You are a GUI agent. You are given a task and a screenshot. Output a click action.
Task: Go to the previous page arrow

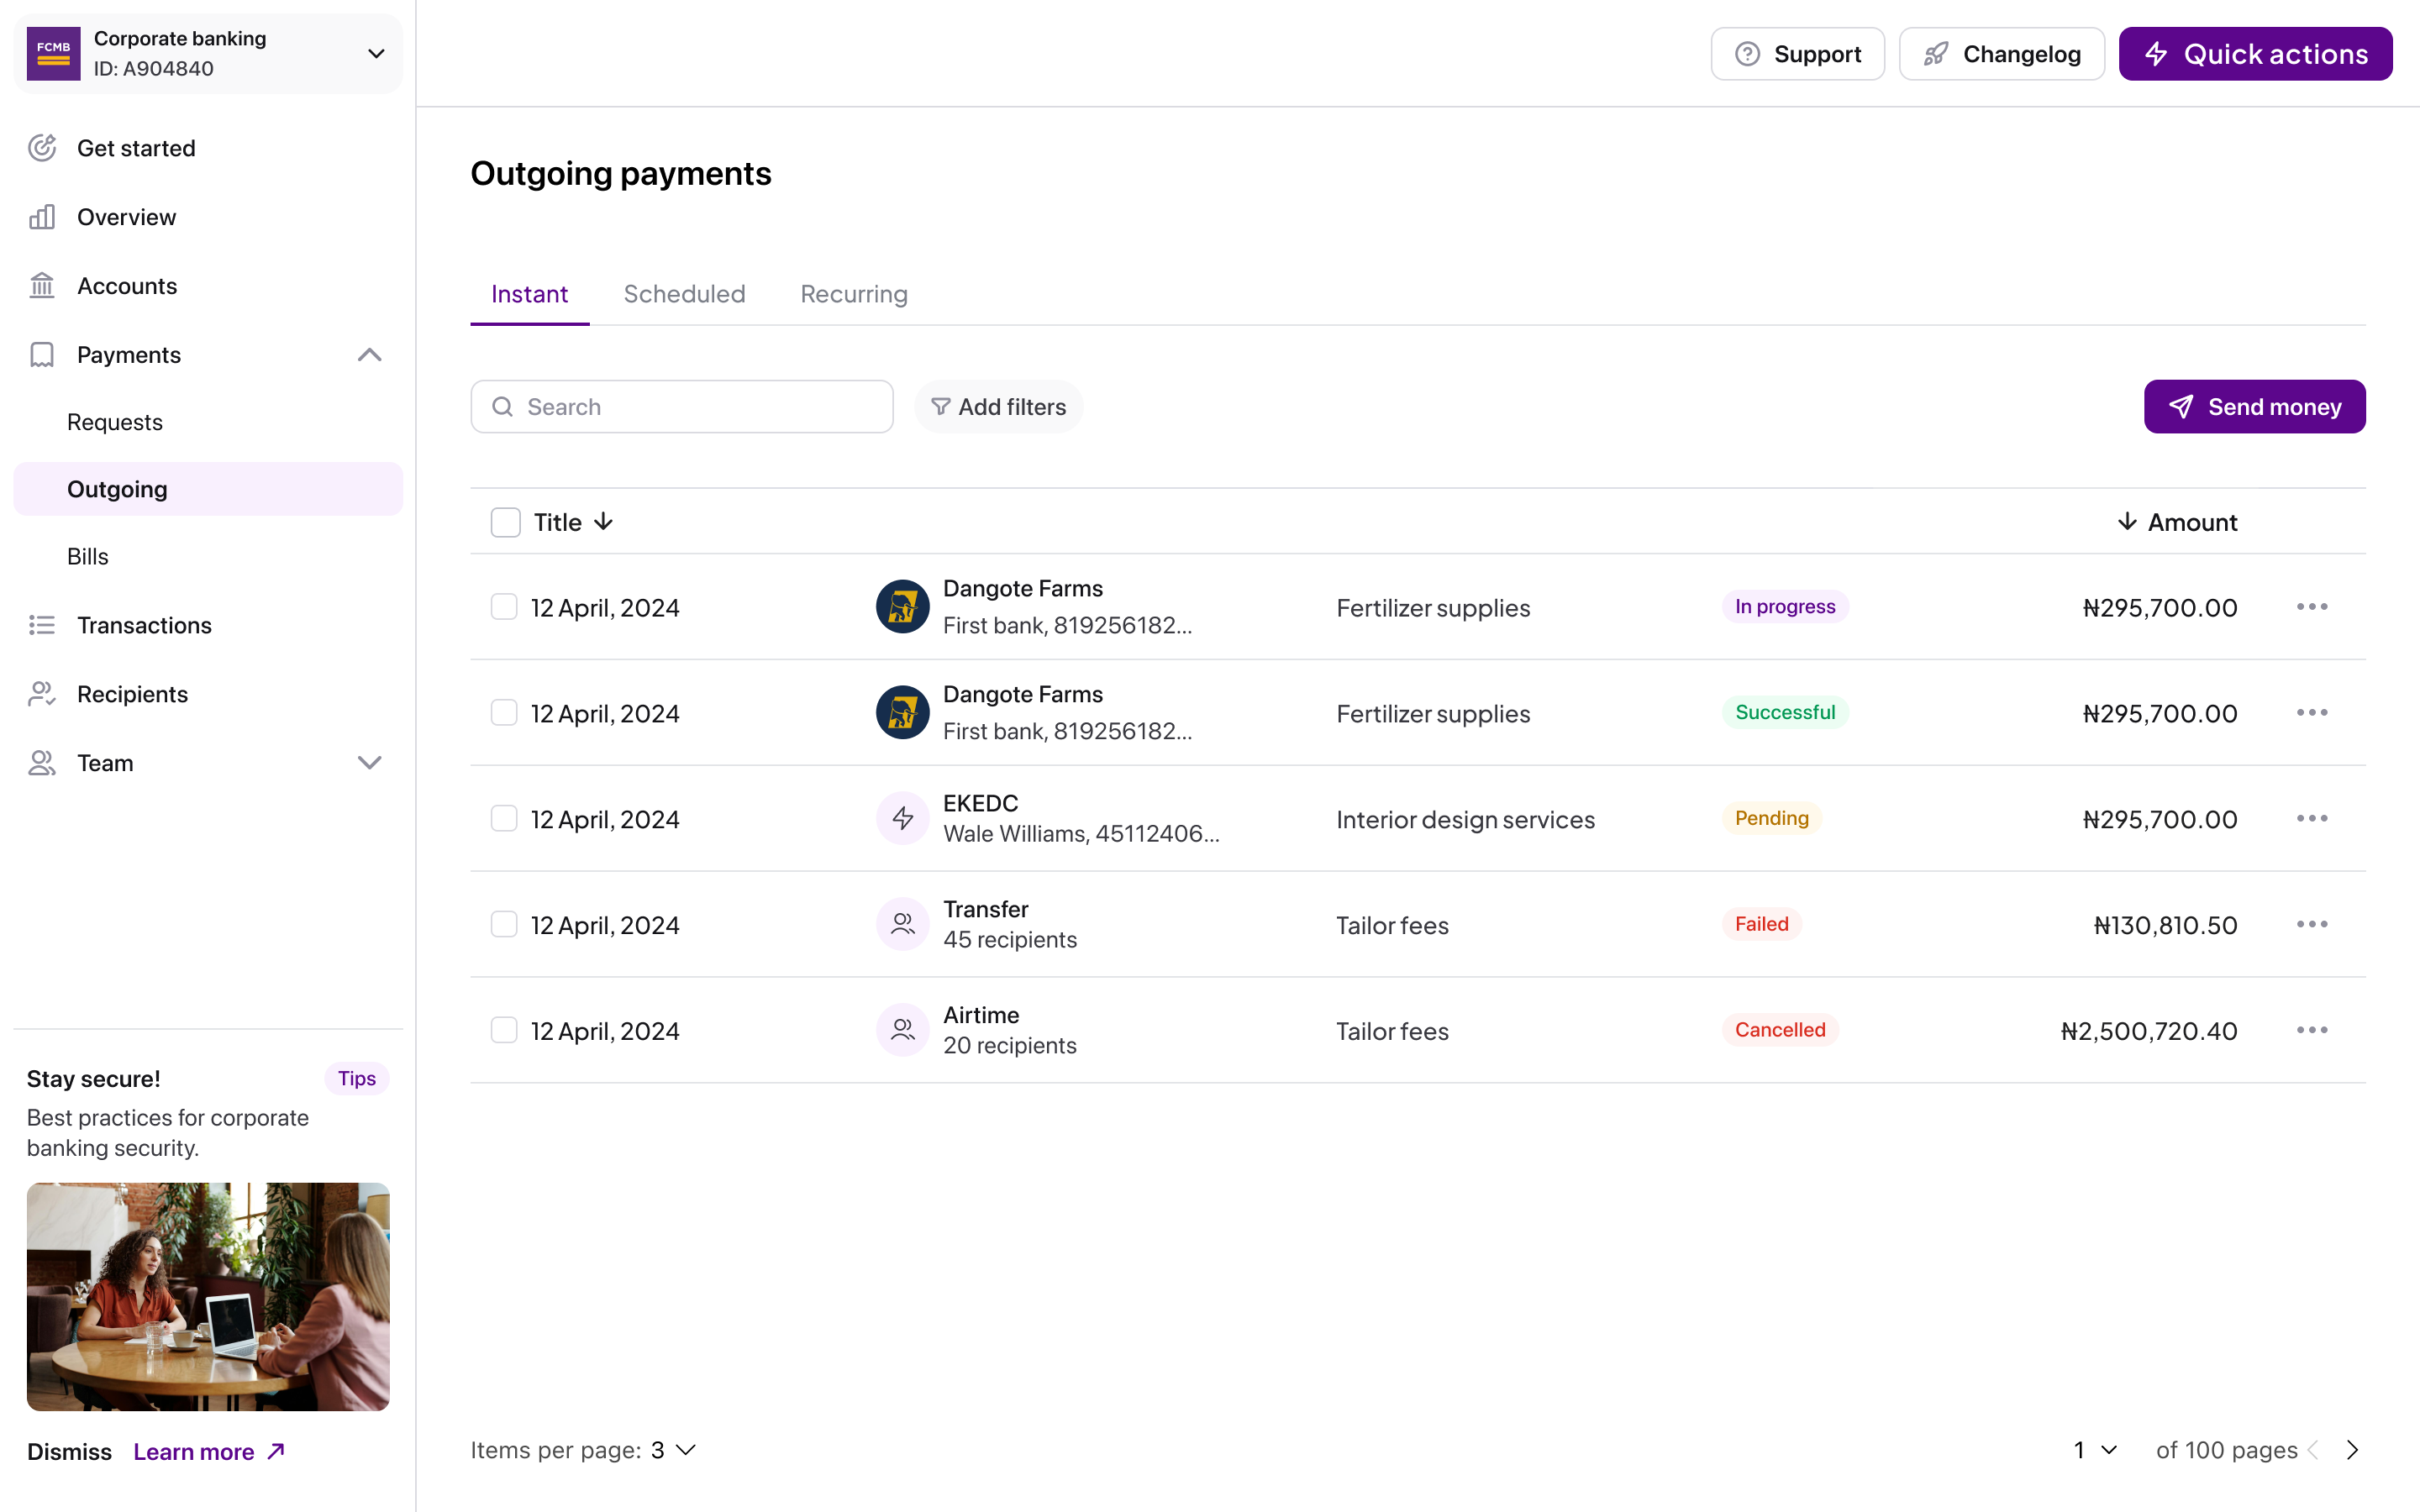pyautogui.click(x=2313, y=1450)
